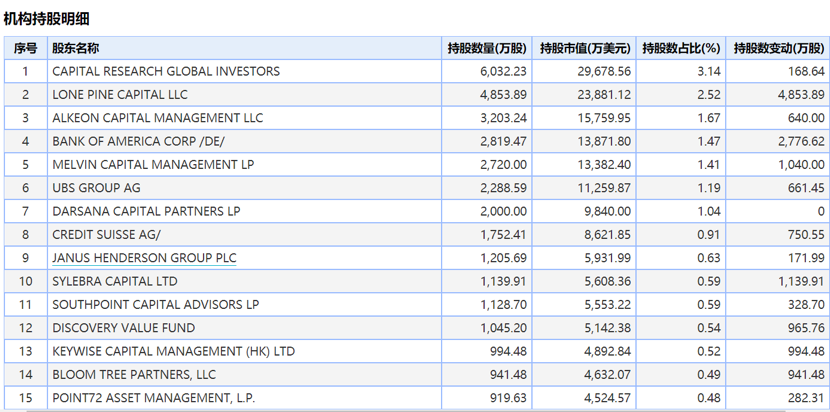The width and height of the screenshot is (830, 412).
Task: Click SOUTHPOINT CAPITAL ADVISORS LP name
Action: [x=156, y=304]
